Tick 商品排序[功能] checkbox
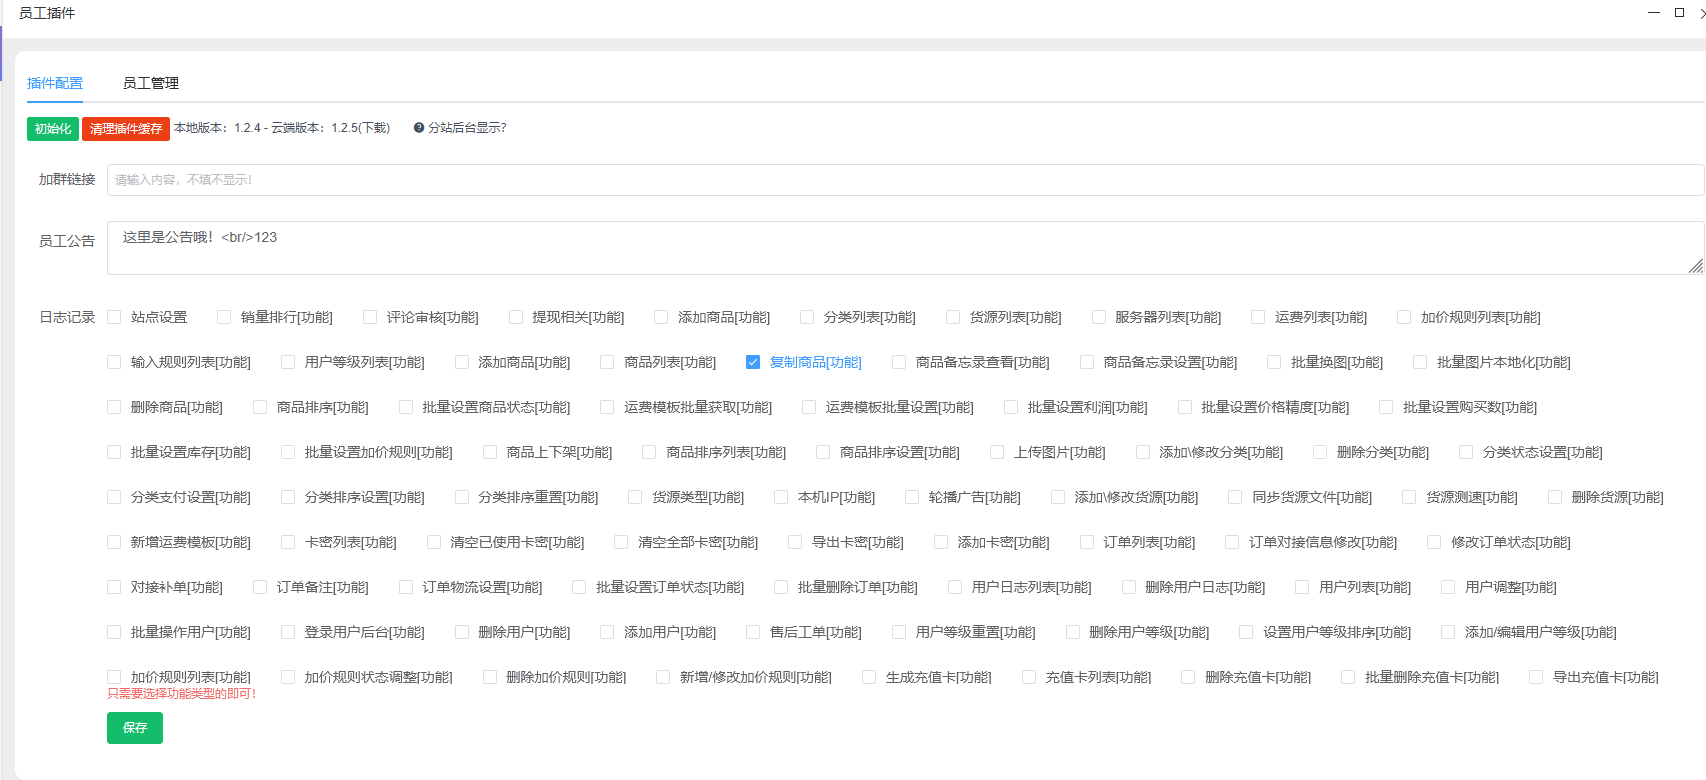 point(260,407)
